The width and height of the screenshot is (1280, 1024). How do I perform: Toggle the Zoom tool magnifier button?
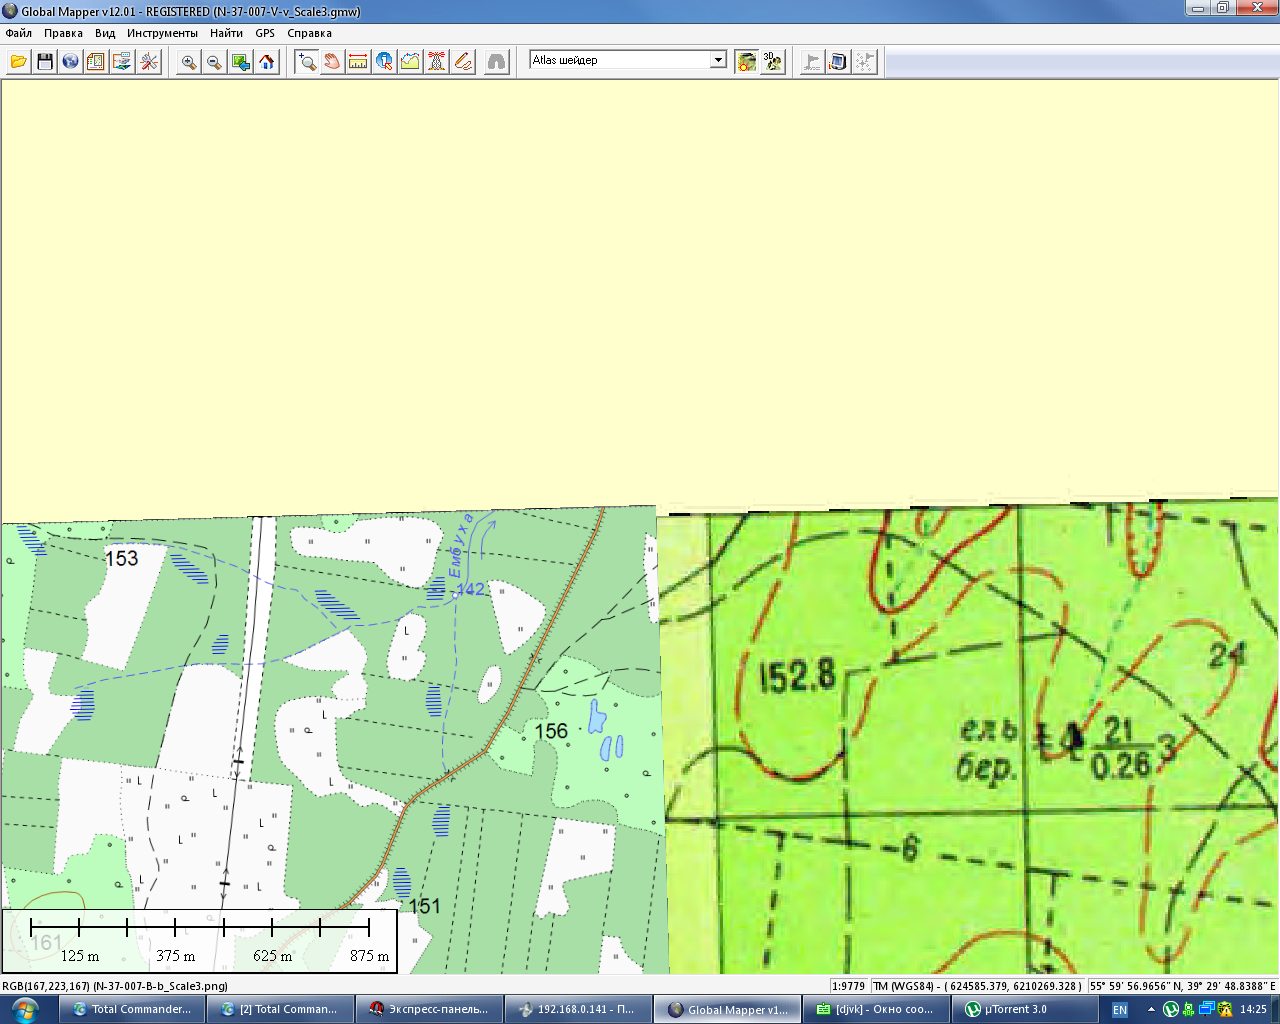tap(306, 62)
